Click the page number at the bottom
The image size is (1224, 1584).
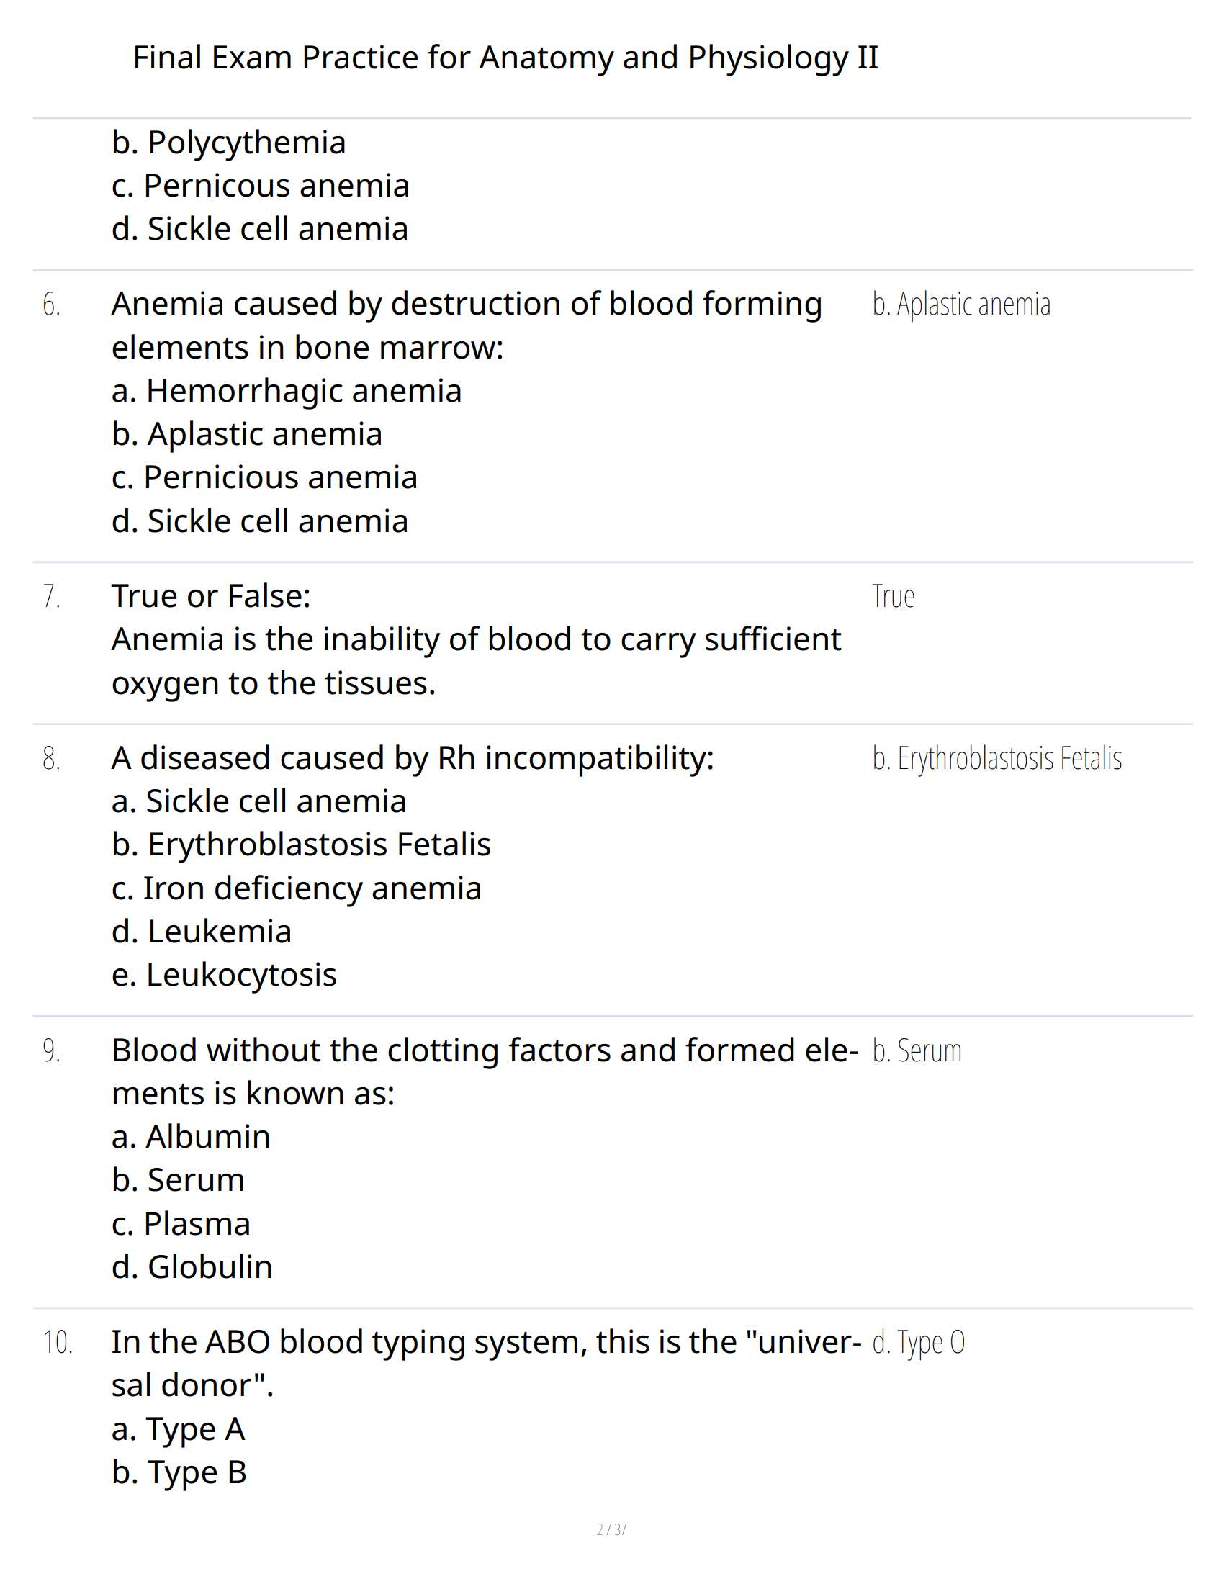point(611,1530)
